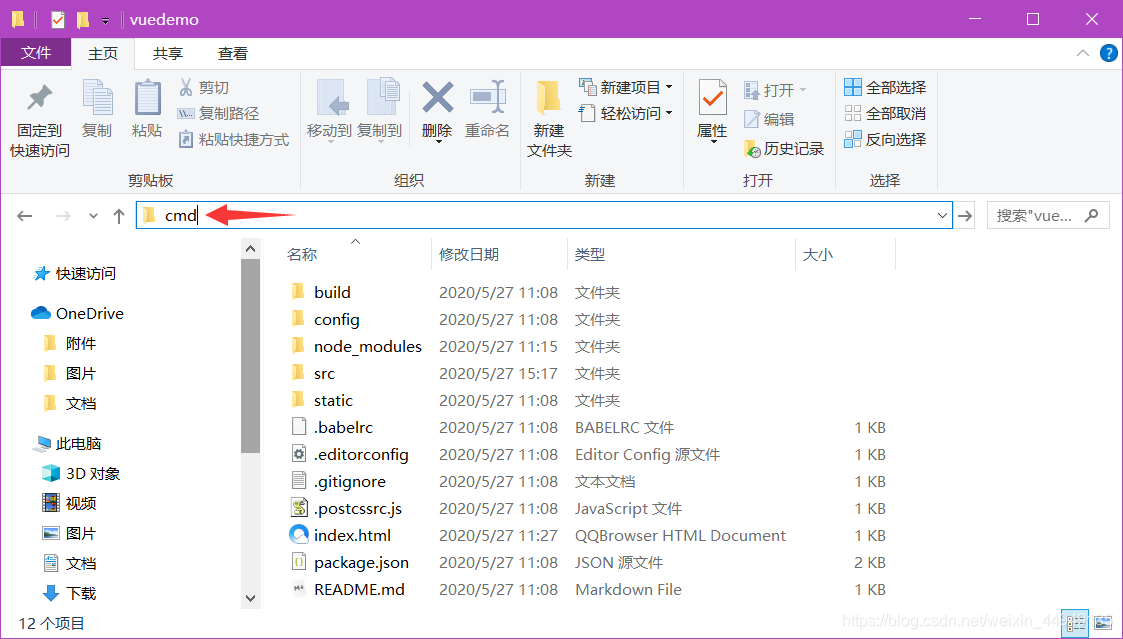Image resolution: width=1123 pixels, height=639 pixels.
Task: Select the View (查看) tab
Action: [233, 54]
